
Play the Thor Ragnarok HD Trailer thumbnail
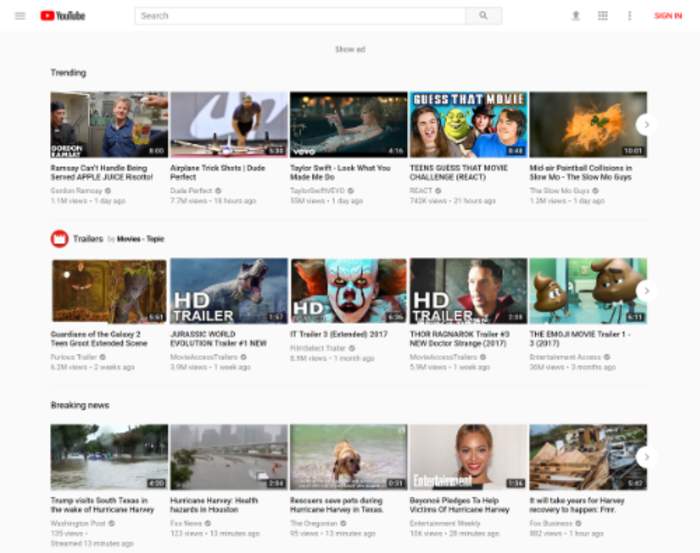pyautogui.click(x=468, y=291)
